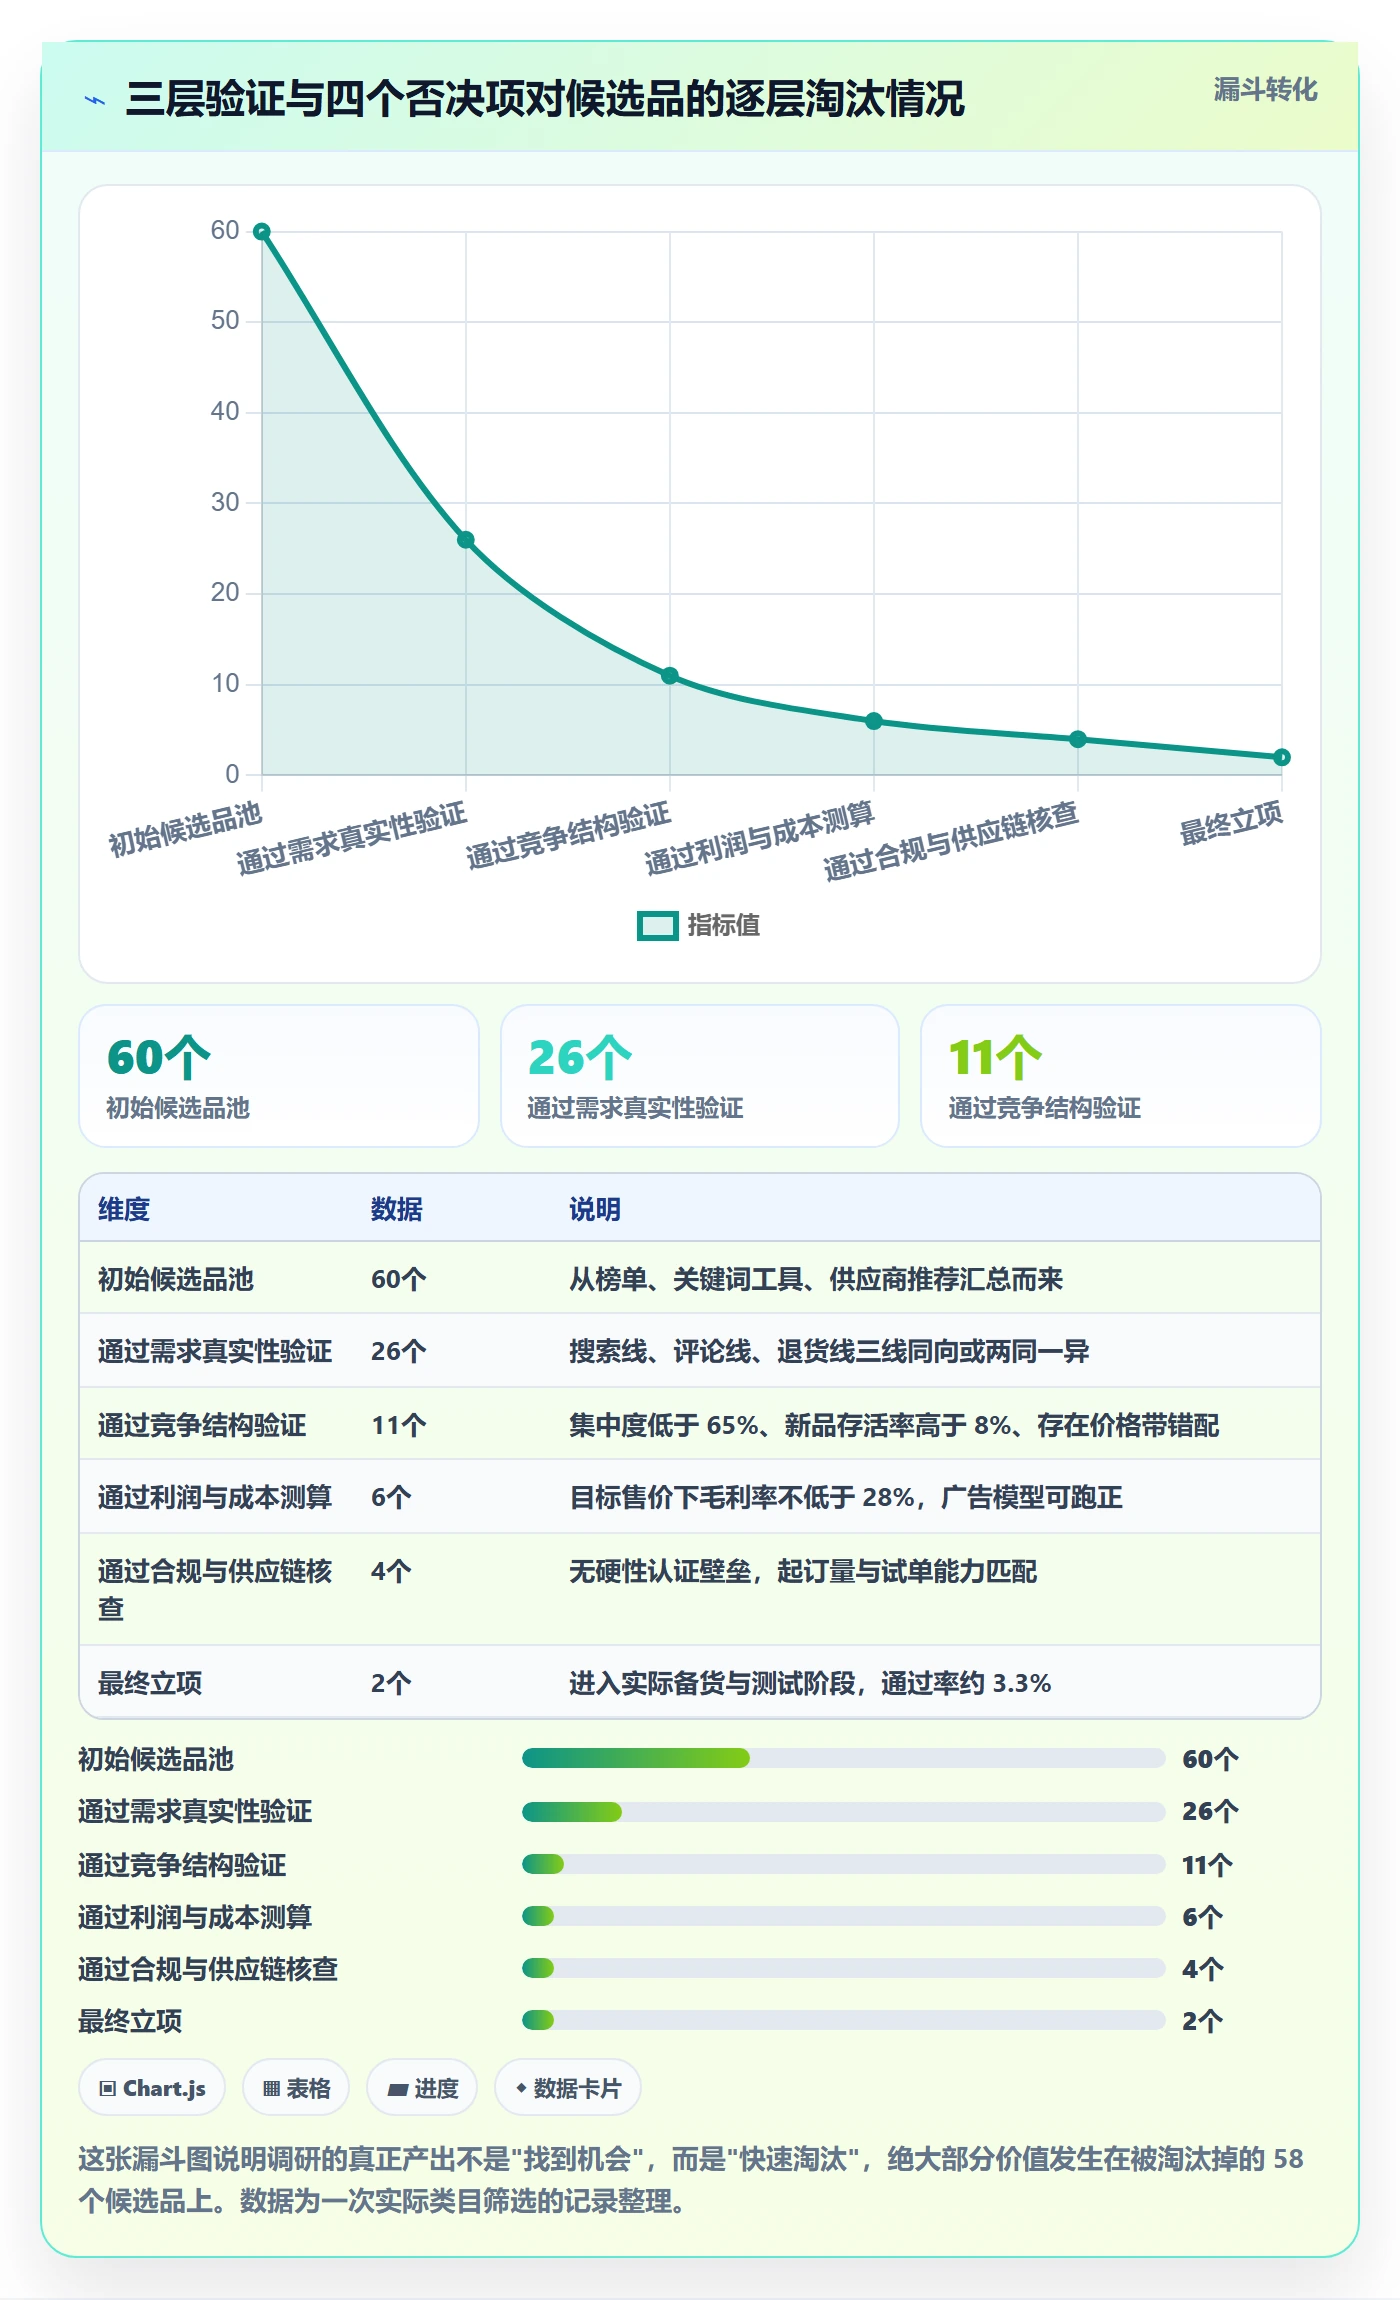This screenshot has height=2300, width=1400.
Task: Click the 最终立项 progress bar
Action: tap(843, 2020)
